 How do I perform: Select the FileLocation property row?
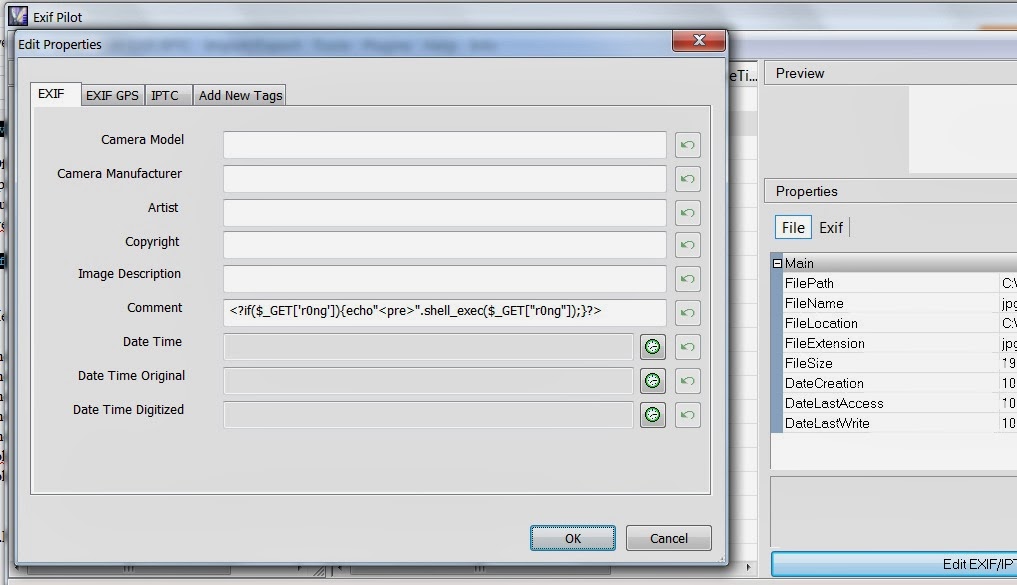pos(898,323)
